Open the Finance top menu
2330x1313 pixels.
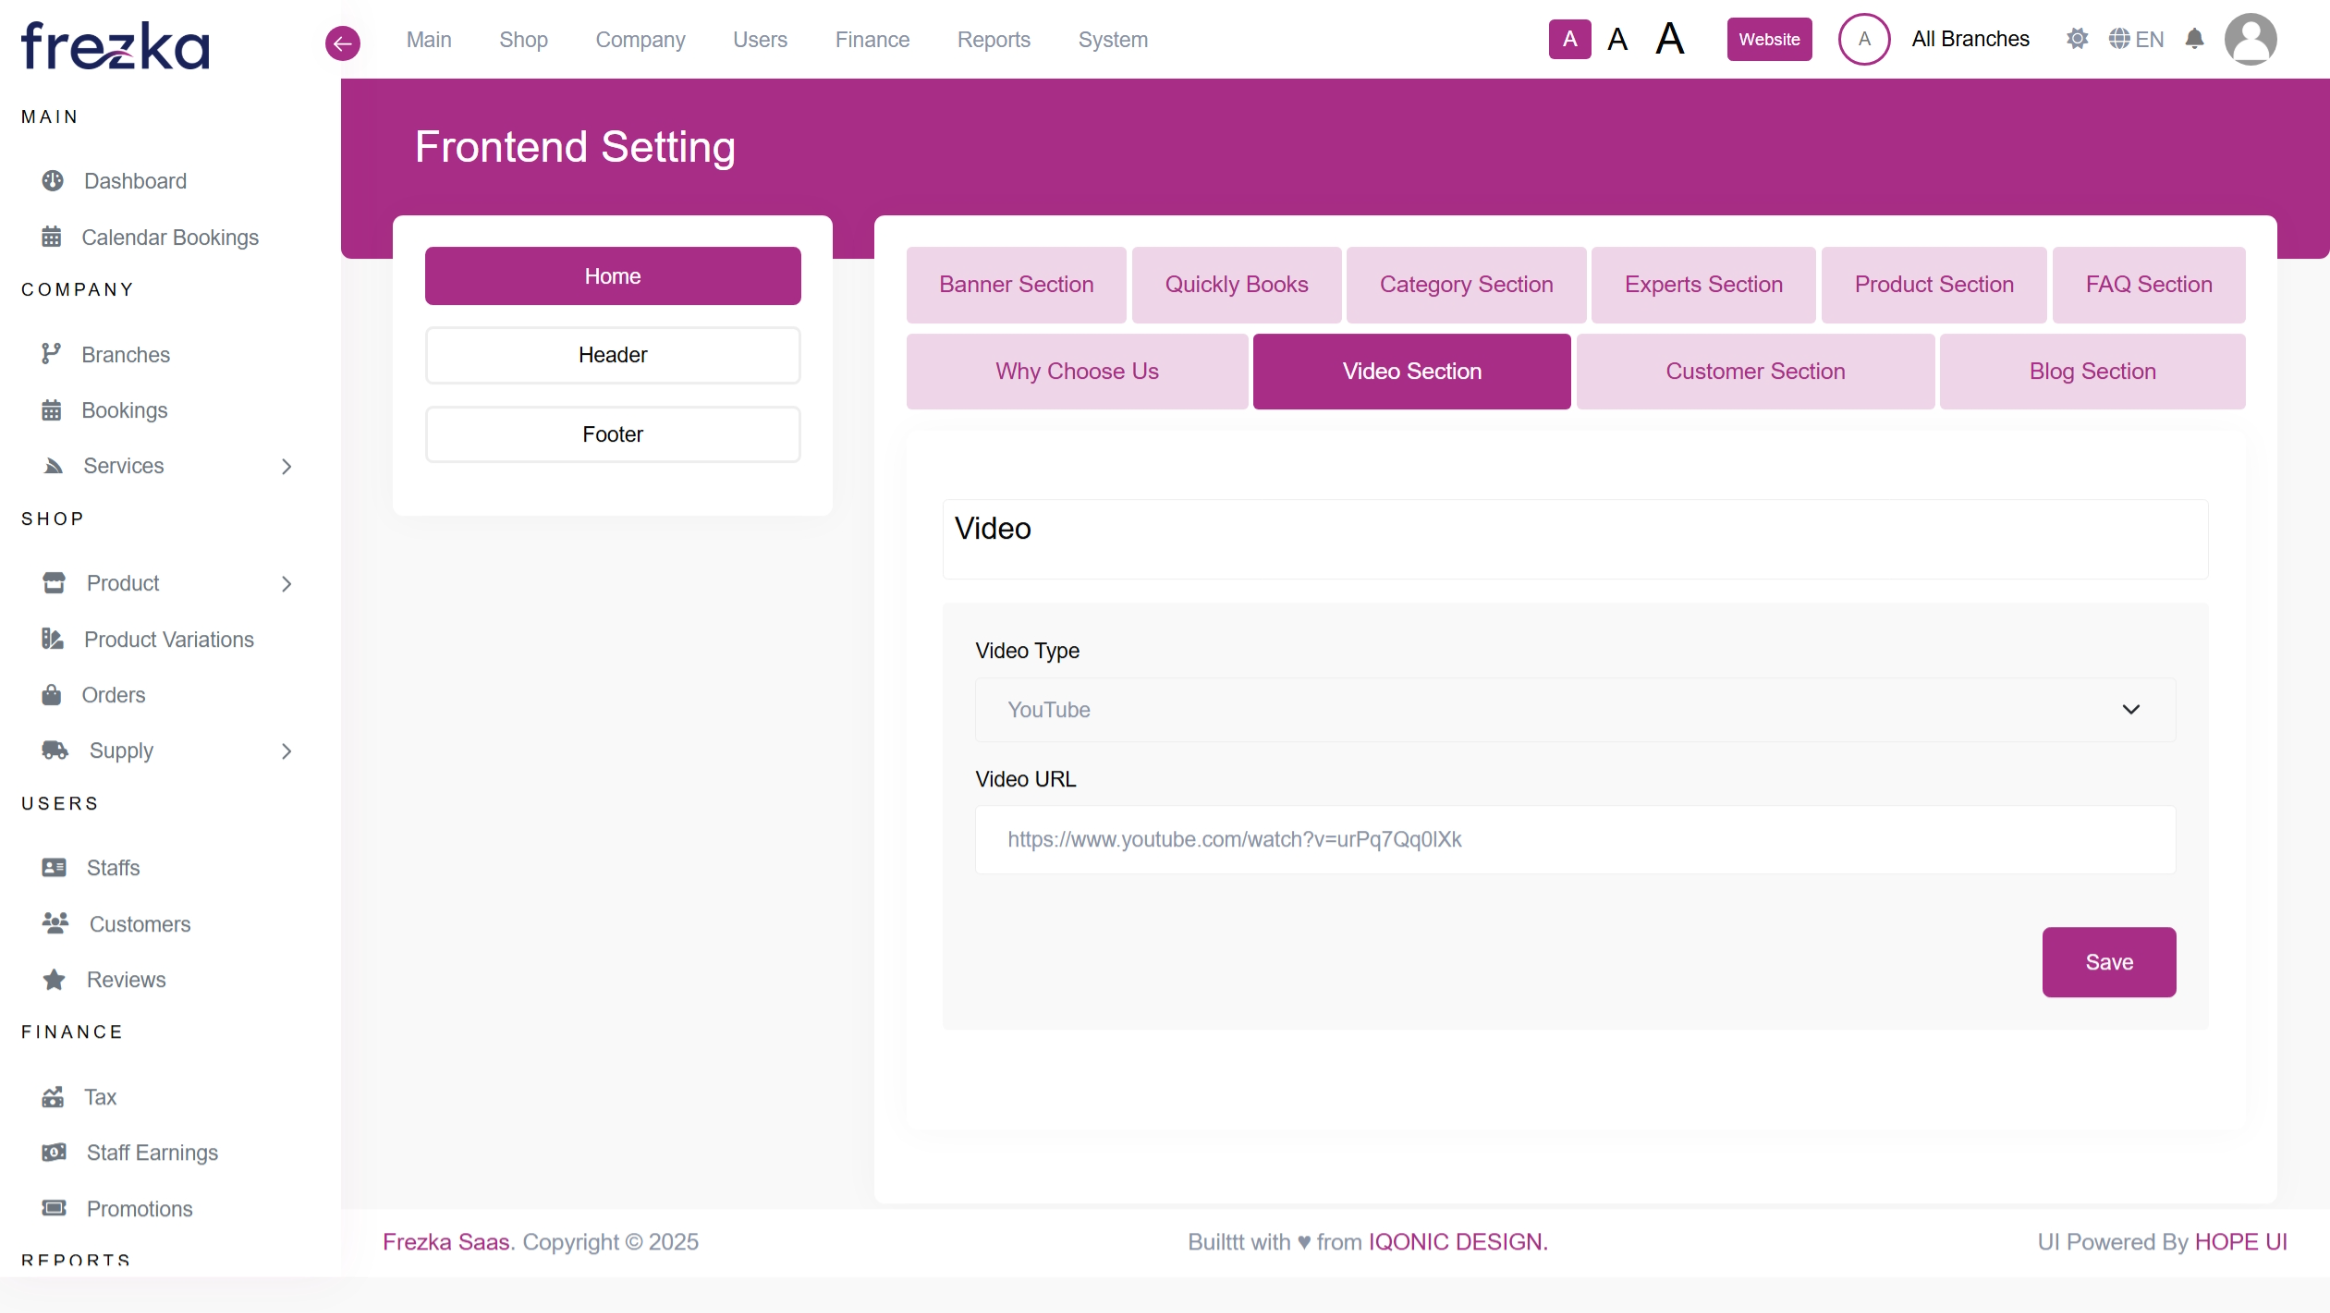click(x=871, y=40)
